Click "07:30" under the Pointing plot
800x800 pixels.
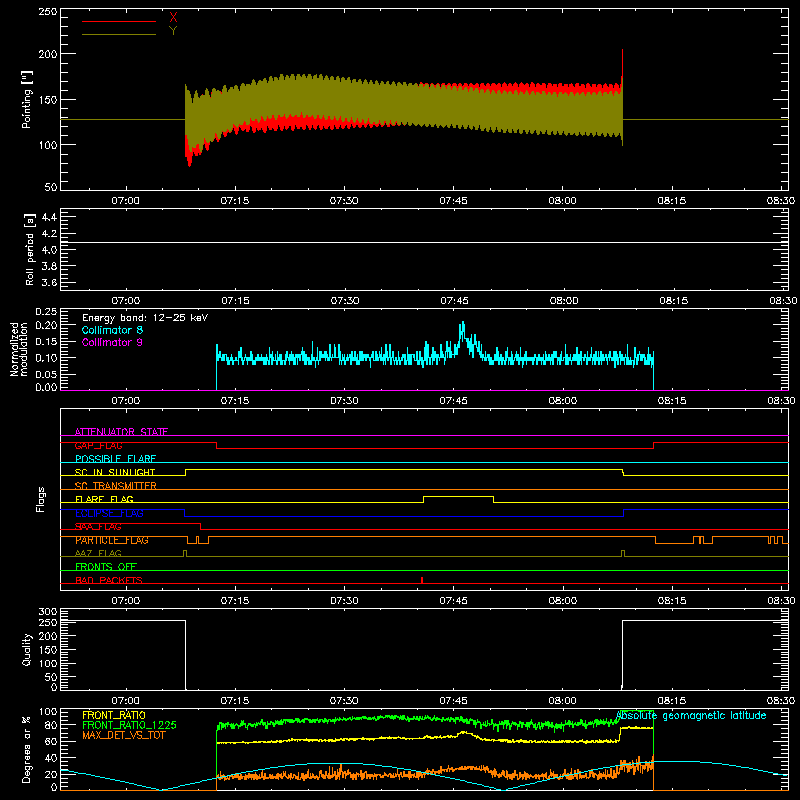tap(344, 201)
